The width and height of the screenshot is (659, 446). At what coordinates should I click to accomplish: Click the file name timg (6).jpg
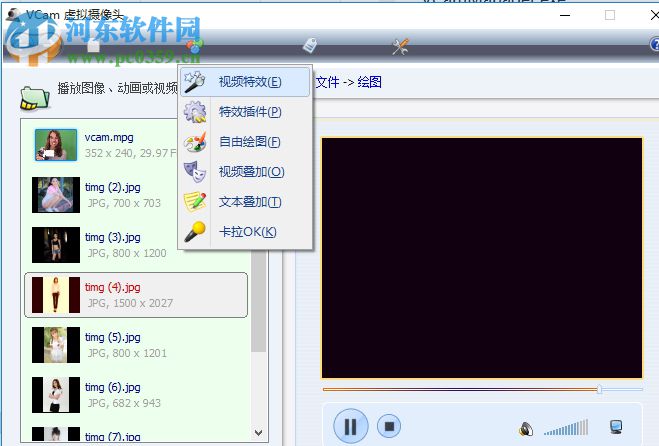pyautogui.click(x=113, y=388)
